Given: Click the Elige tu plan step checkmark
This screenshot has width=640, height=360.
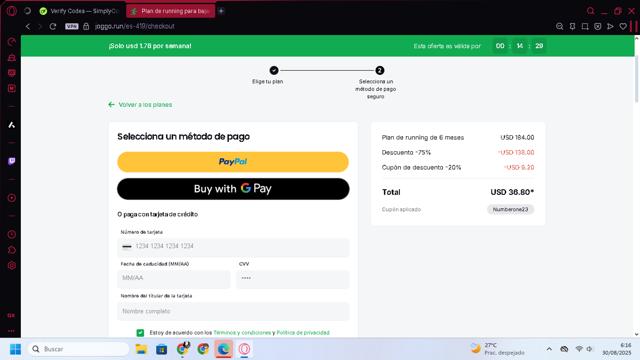Looking at the screenshot, I should point(274,70).
